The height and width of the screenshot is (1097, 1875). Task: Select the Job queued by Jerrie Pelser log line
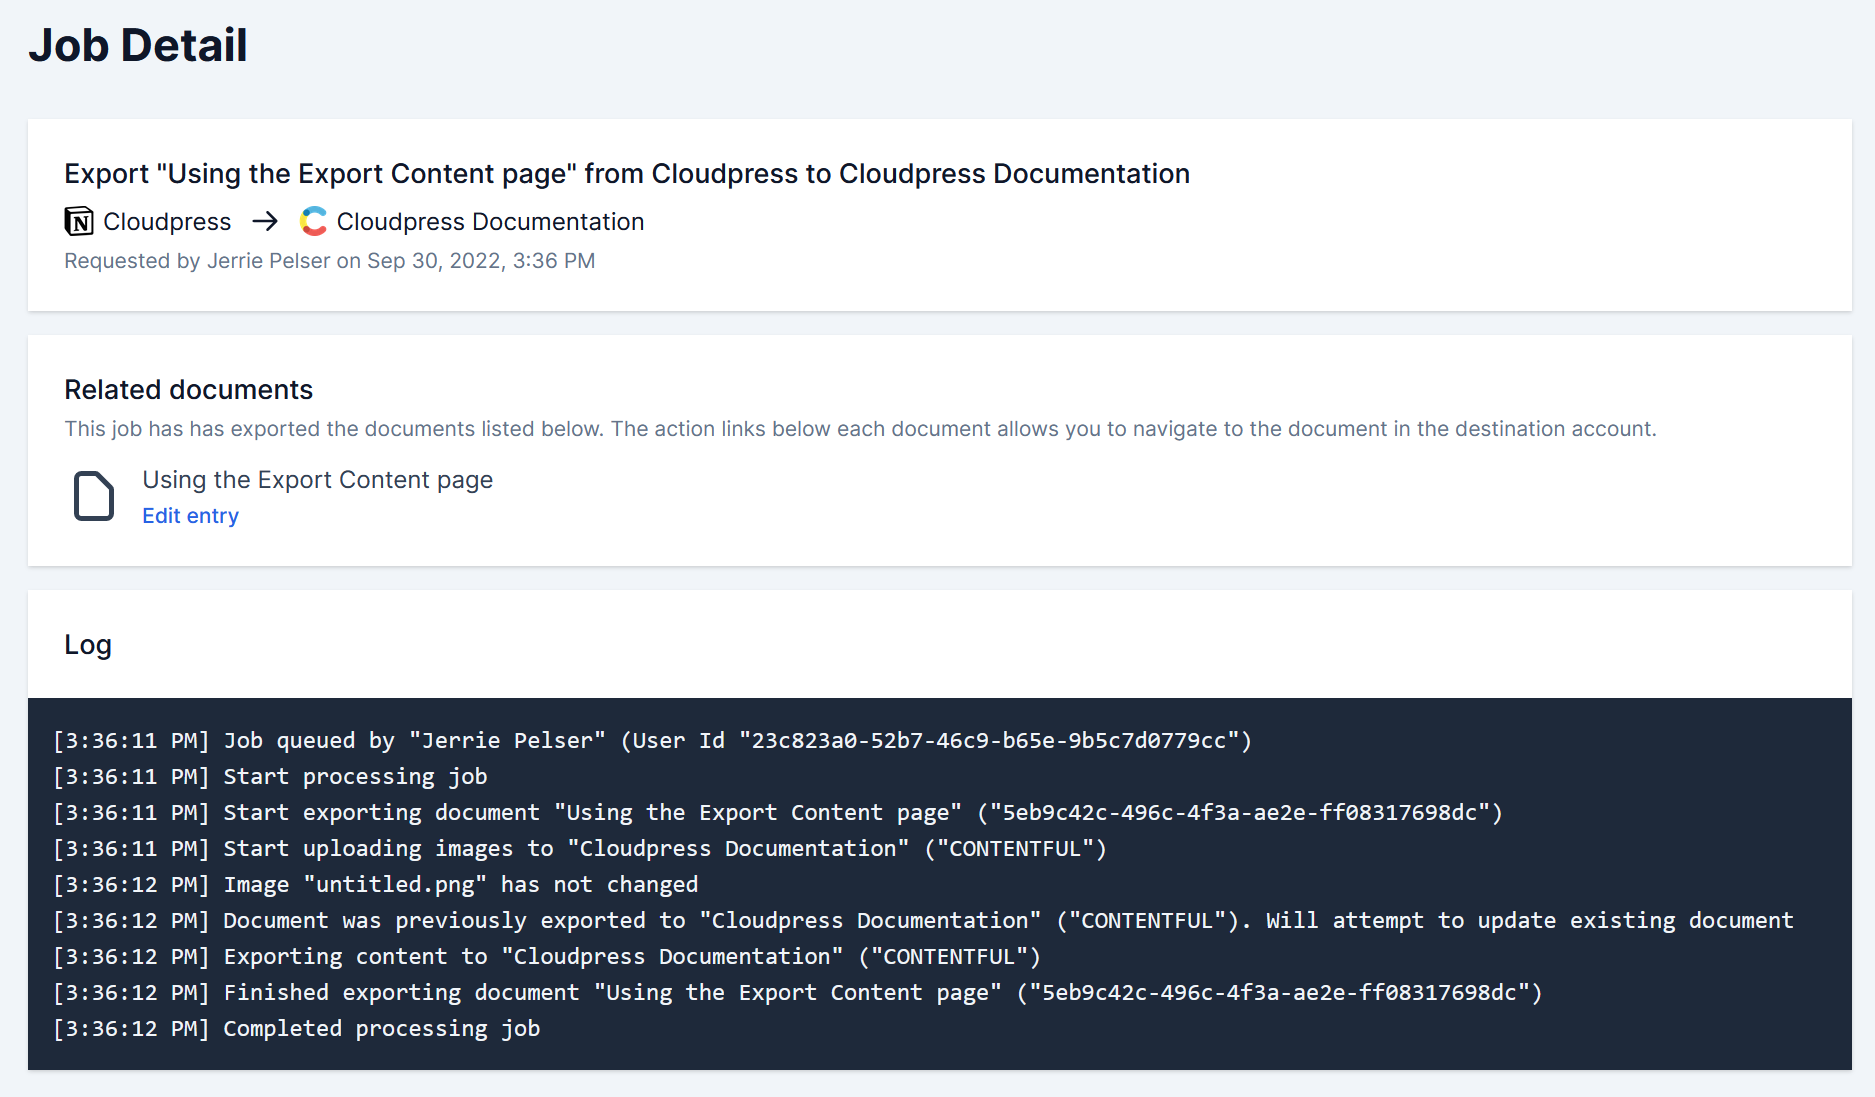(x=653, y=741)
